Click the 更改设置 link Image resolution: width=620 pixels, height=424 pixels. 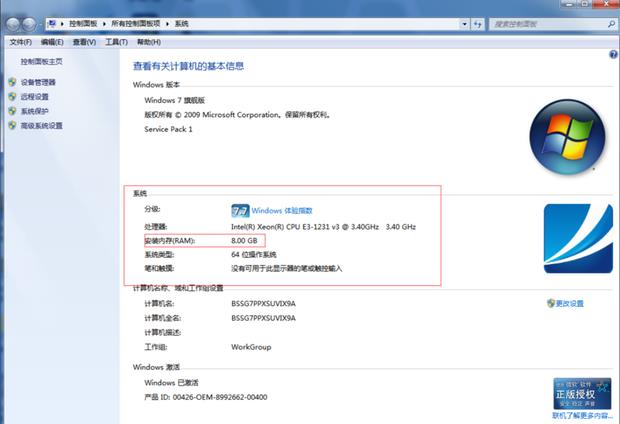569,303
